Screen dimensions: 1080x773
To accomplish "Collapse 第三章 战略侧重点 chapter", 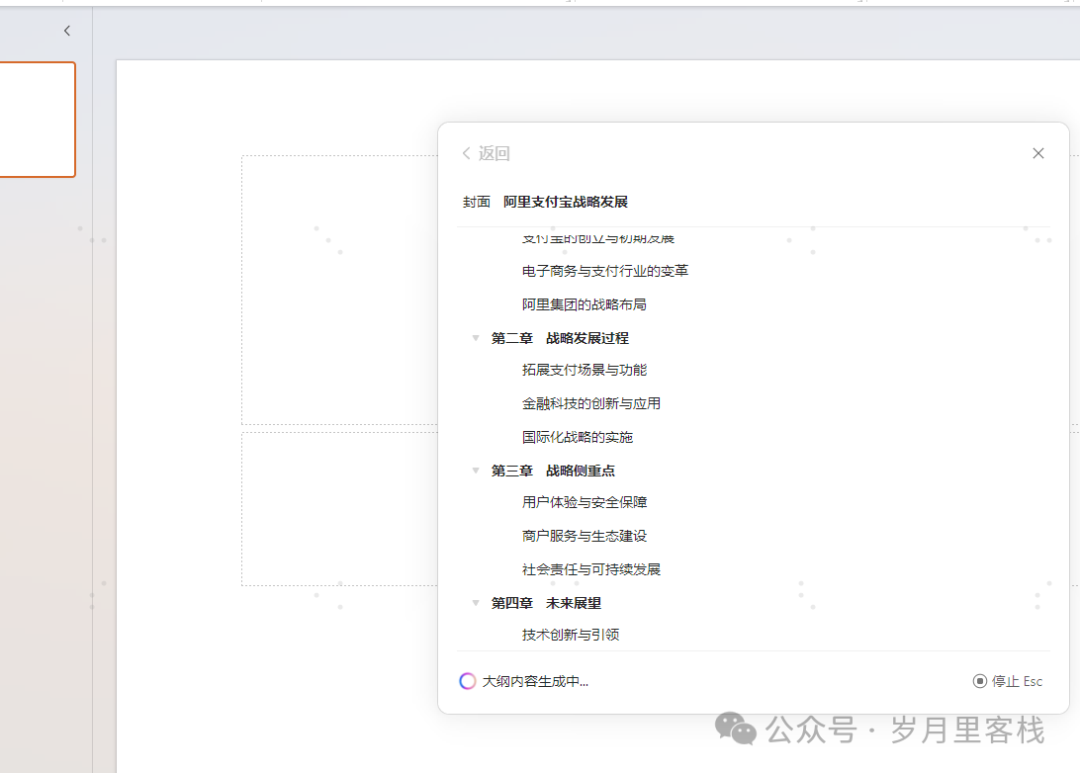I will click(x=475, y=471).
